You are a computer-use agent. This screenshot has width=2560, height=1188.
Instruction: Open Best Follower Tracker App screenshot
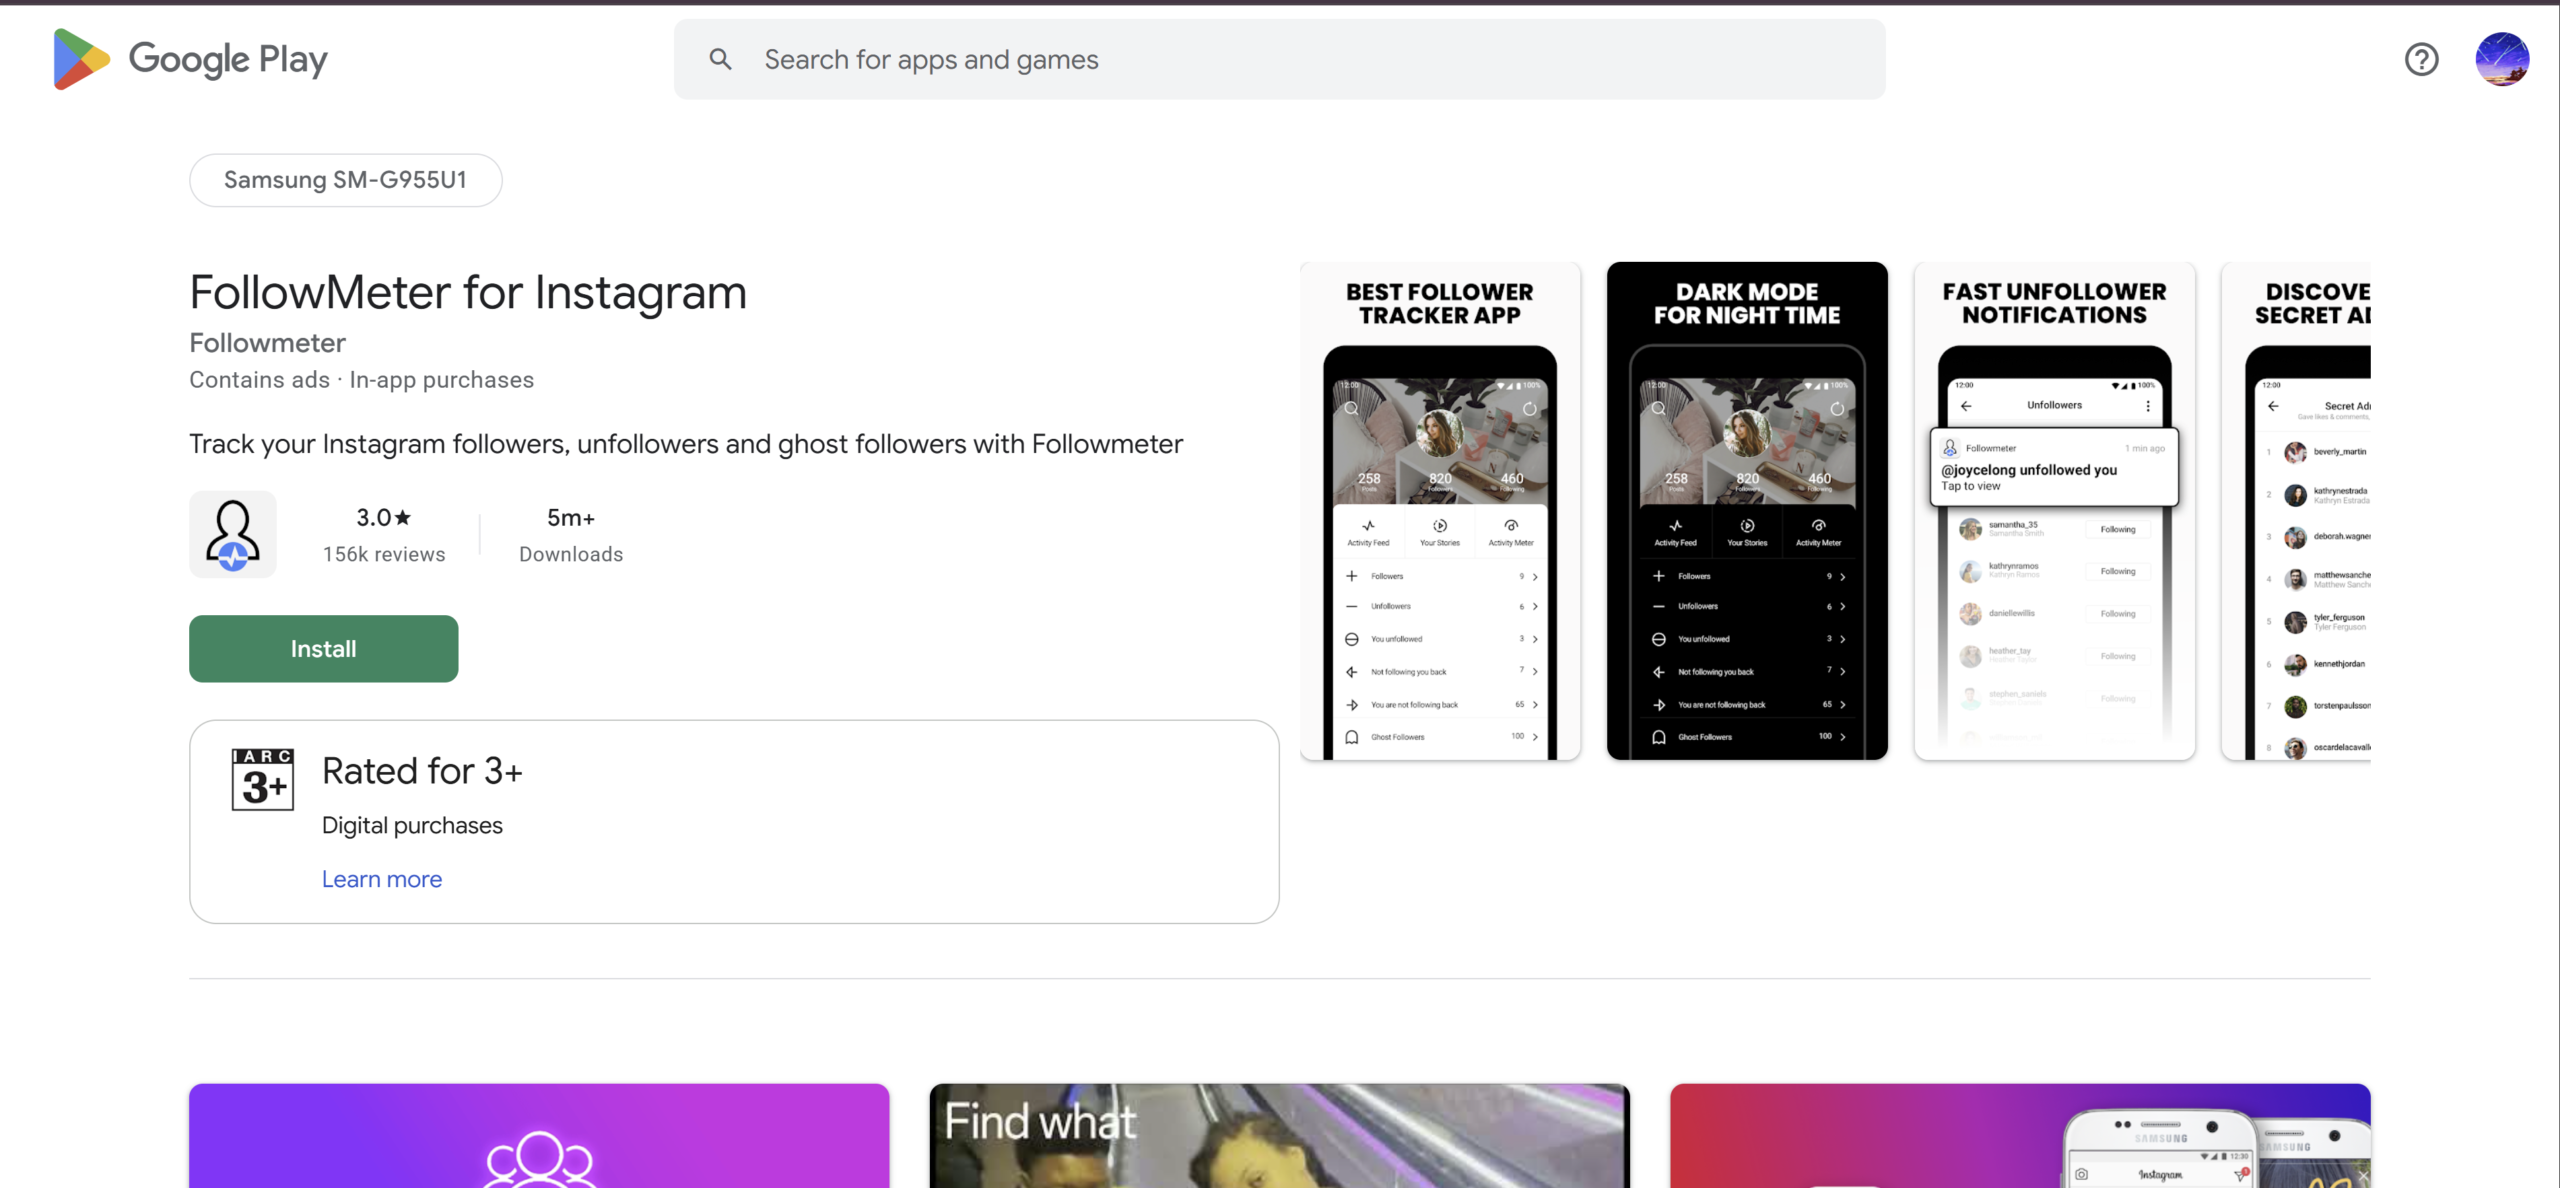[x=1439, y=511]
